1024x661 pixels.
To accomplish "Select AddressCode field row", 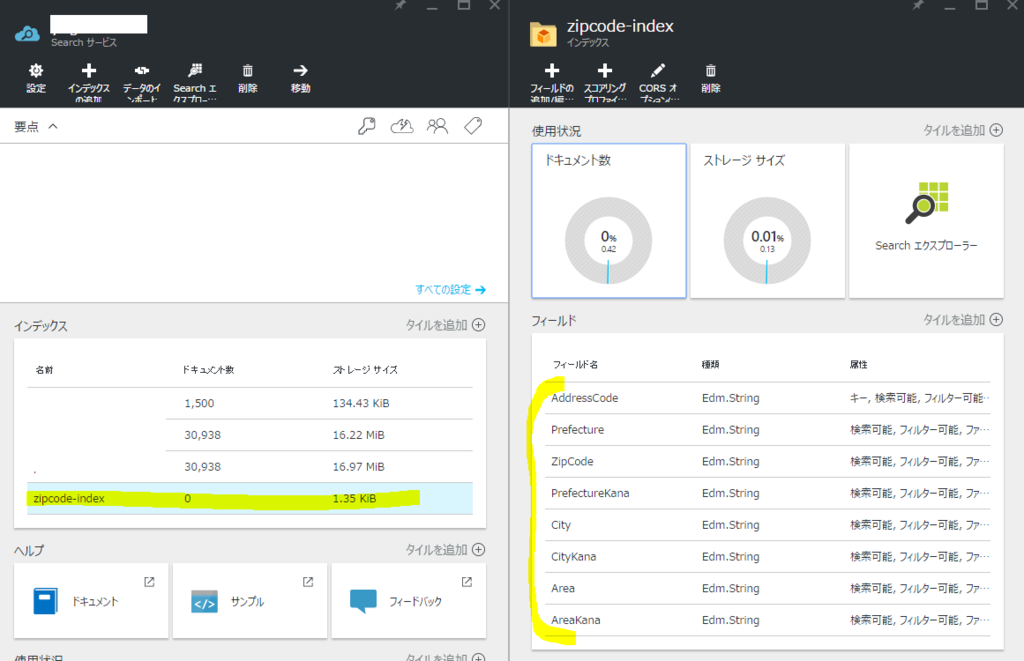I will (767, 398).
